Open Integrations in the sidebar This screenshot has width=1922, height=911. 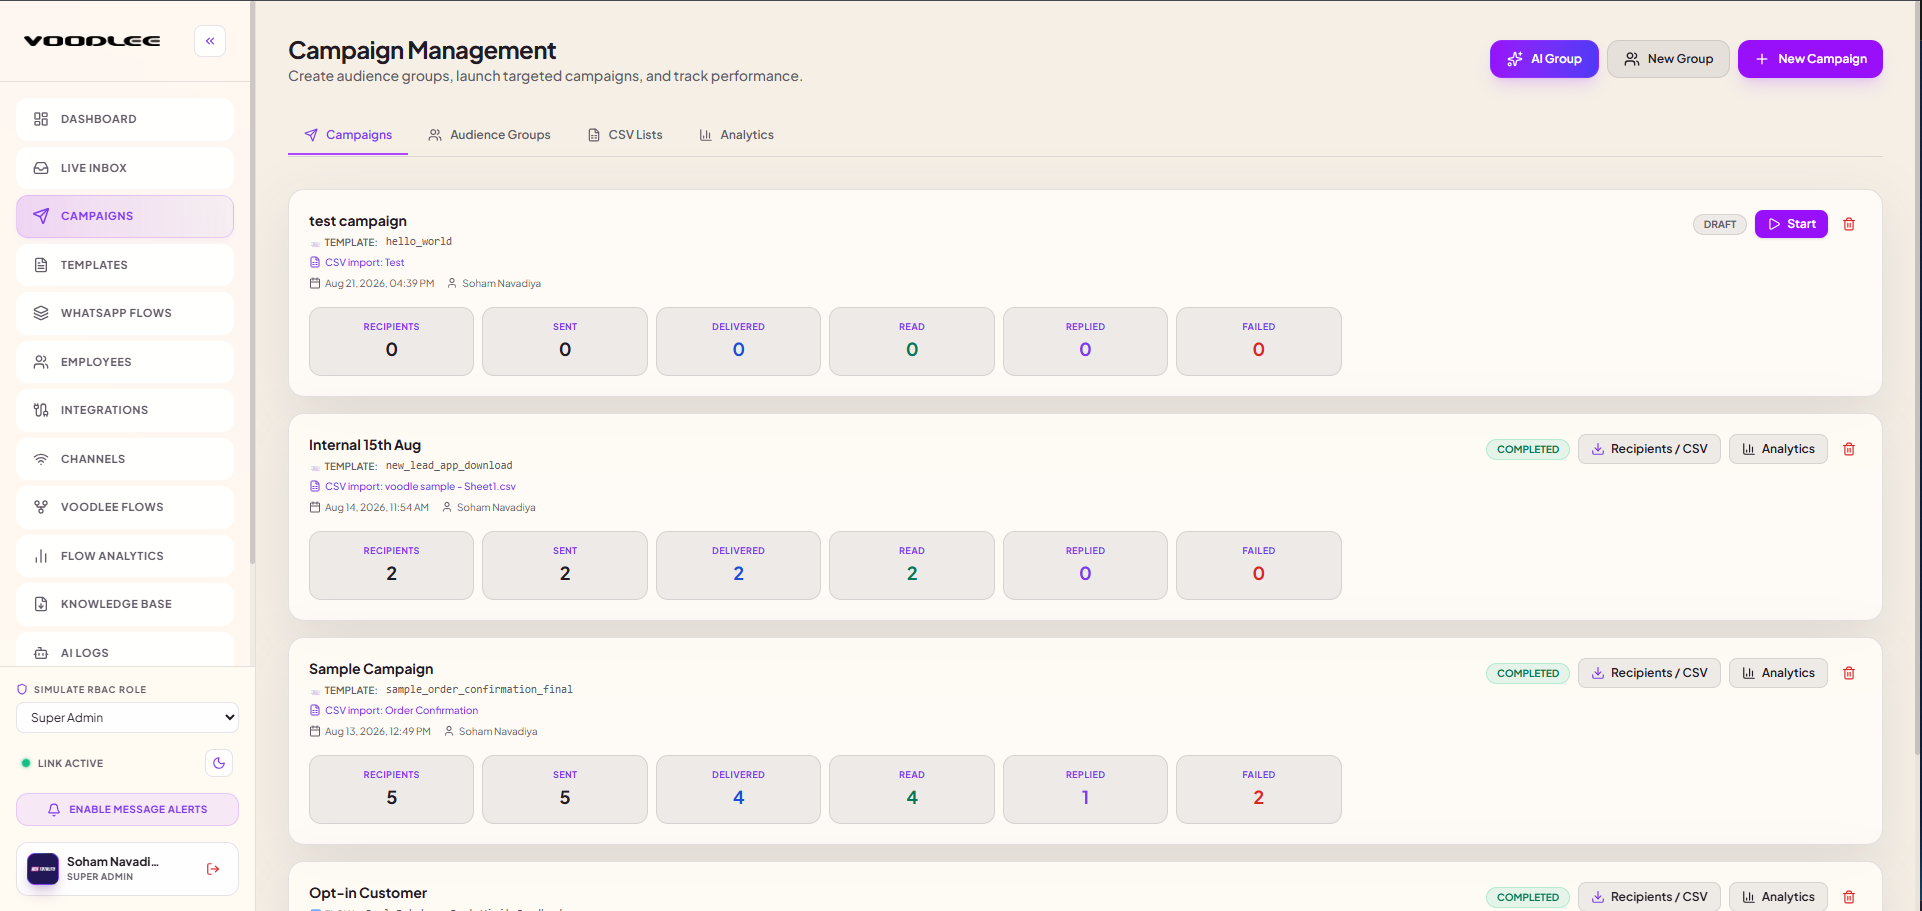(125, 410)
